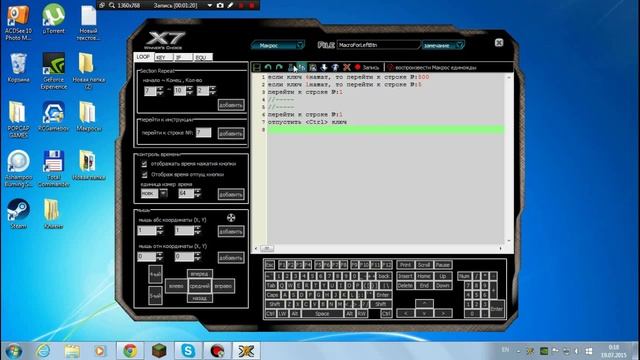Adjust the absolute X coordinate stepper
This screenshot has width=640, height=360.
click(x=160, y=231)
